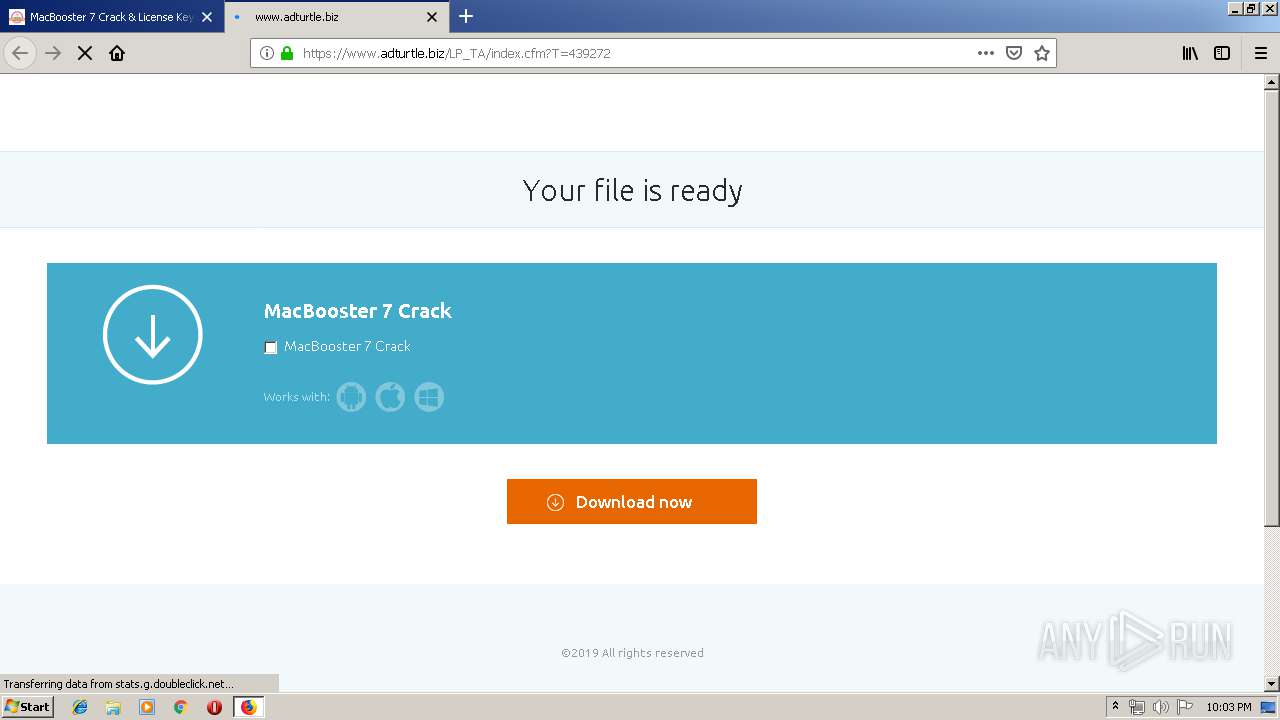Bookmark this page with star icon
This screenshot has width=1280, height=720.
(1042, 53)
